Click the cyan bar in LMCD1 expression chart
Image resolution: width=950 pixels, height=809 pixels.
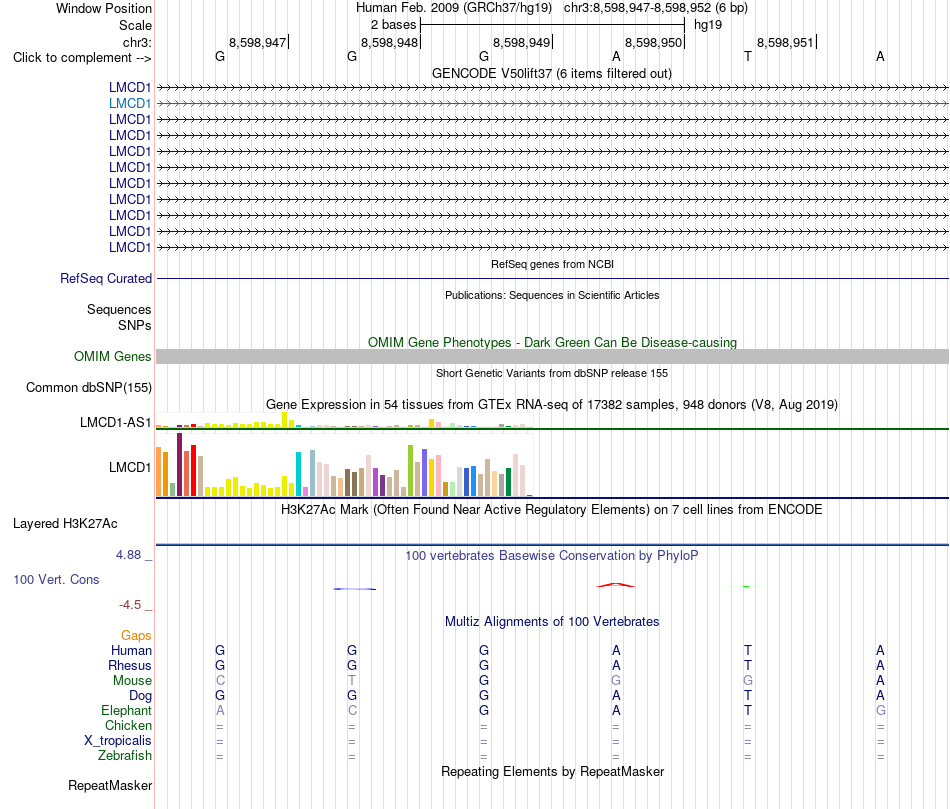click(298, 474)
